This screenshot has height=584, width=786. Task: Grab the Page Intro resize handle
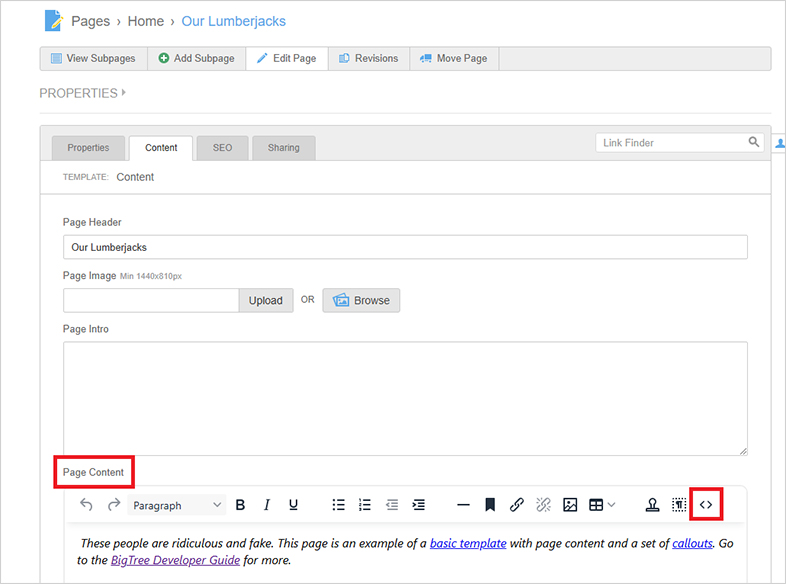pyautogui.click(x=743, y=451)
